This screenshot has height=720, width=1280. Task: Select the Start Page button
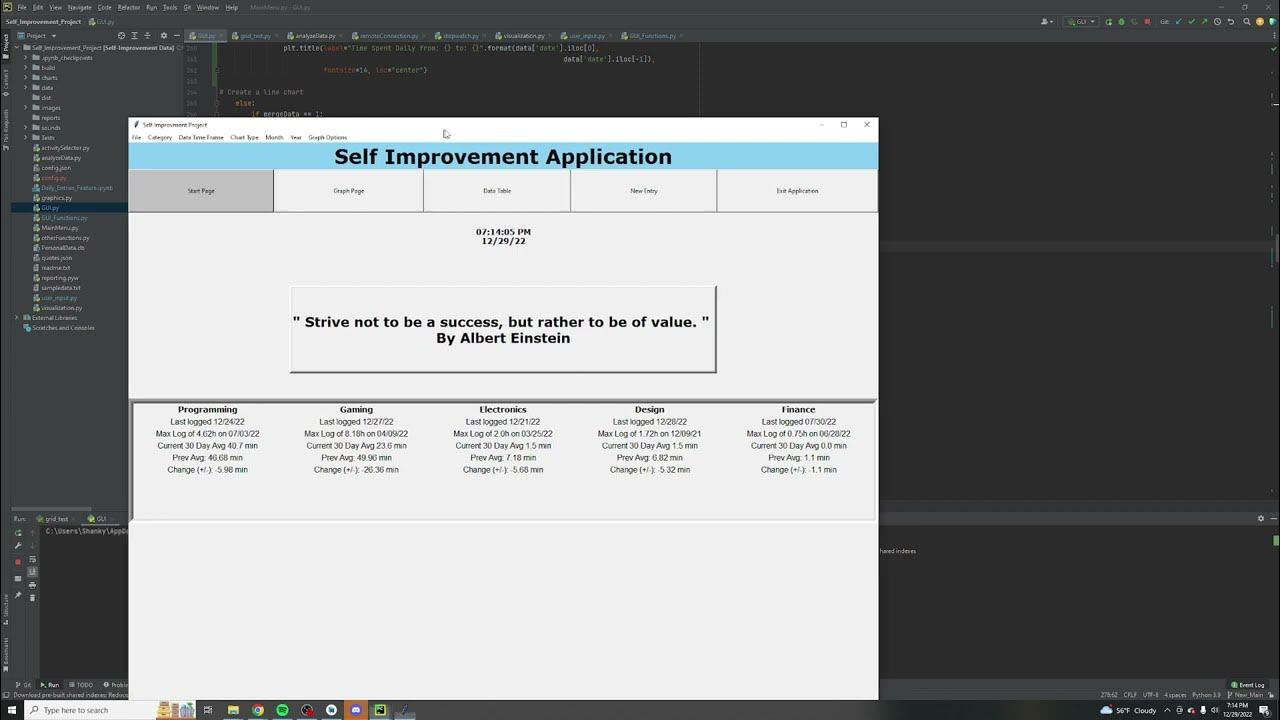tap(201, 191)
